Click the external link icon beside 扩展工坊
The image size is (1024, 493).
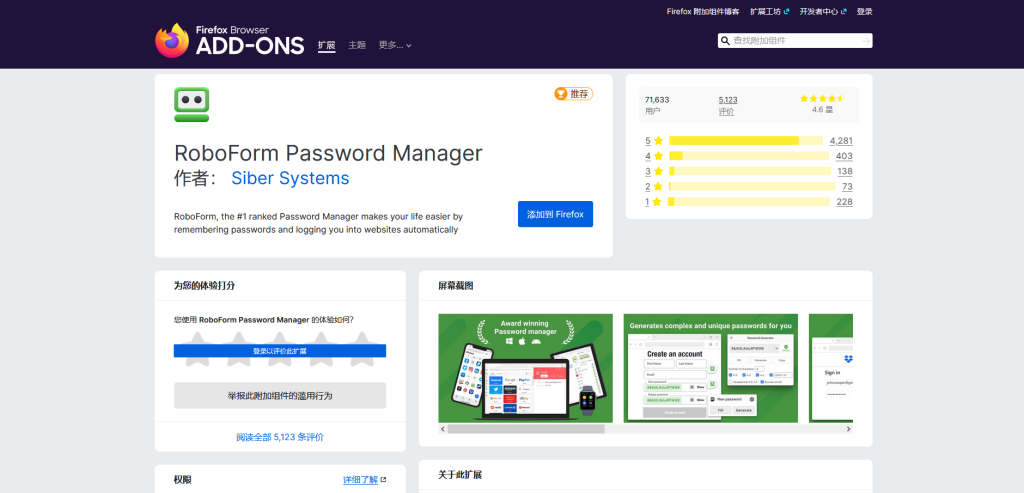786,12
